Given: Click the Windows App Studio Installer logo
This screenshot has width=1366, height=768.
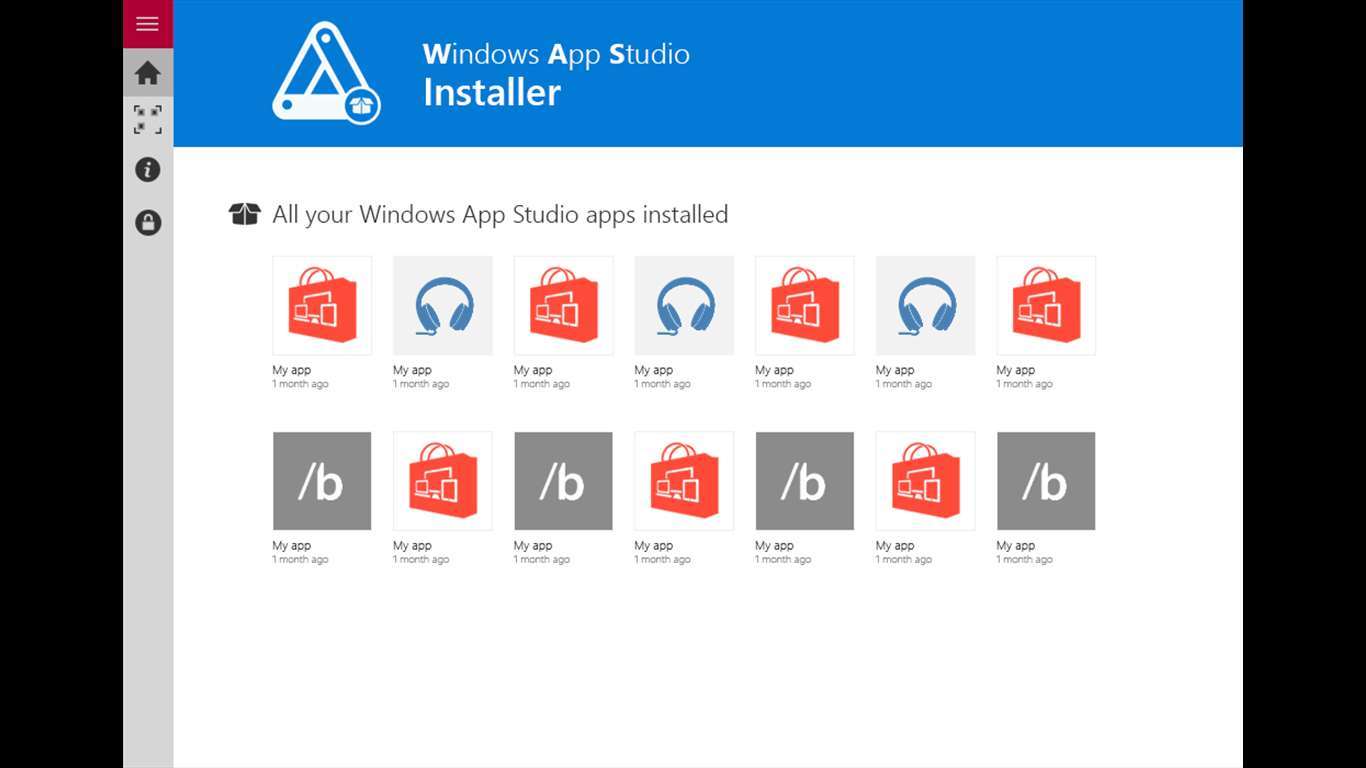Looking at the screenshot, I should 326,73.
